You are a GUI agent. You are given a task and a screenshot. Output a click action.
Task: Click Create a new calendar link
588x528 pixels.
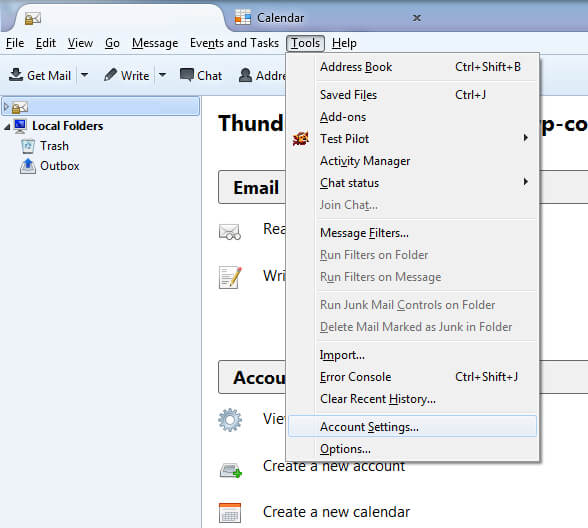(x=336, y=512)
